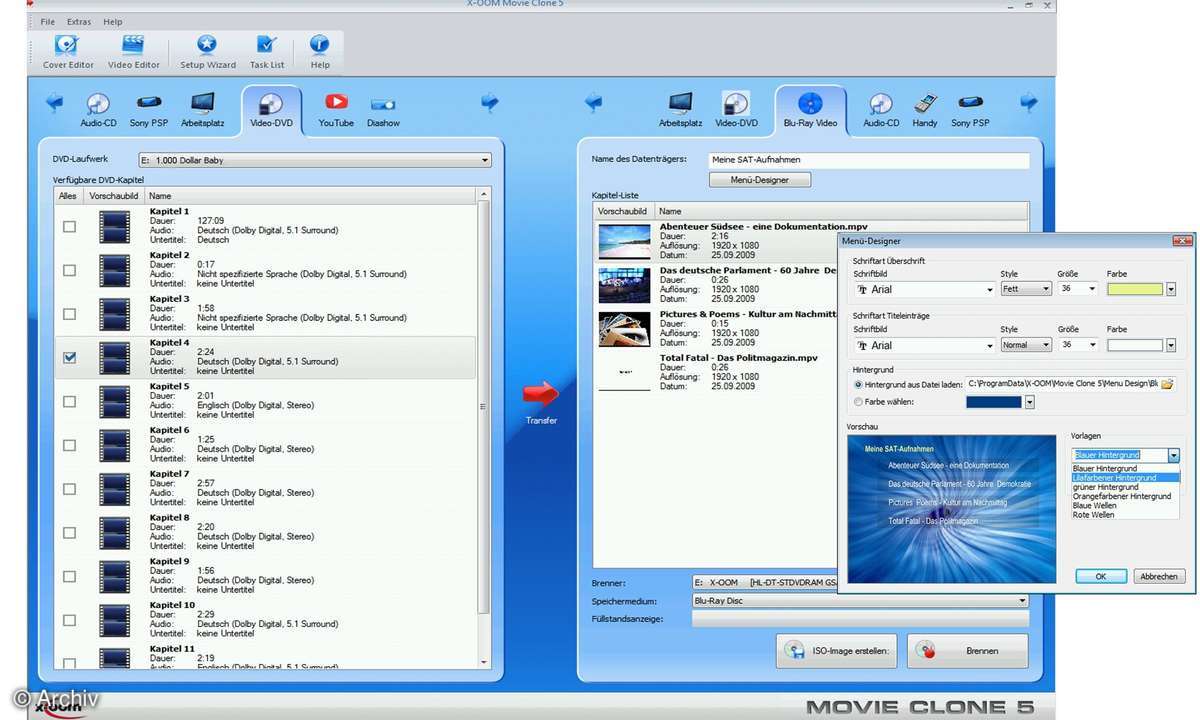Open the Help menu in menu bar
The width and height of the screenshot is (1200, 720).
113,21
